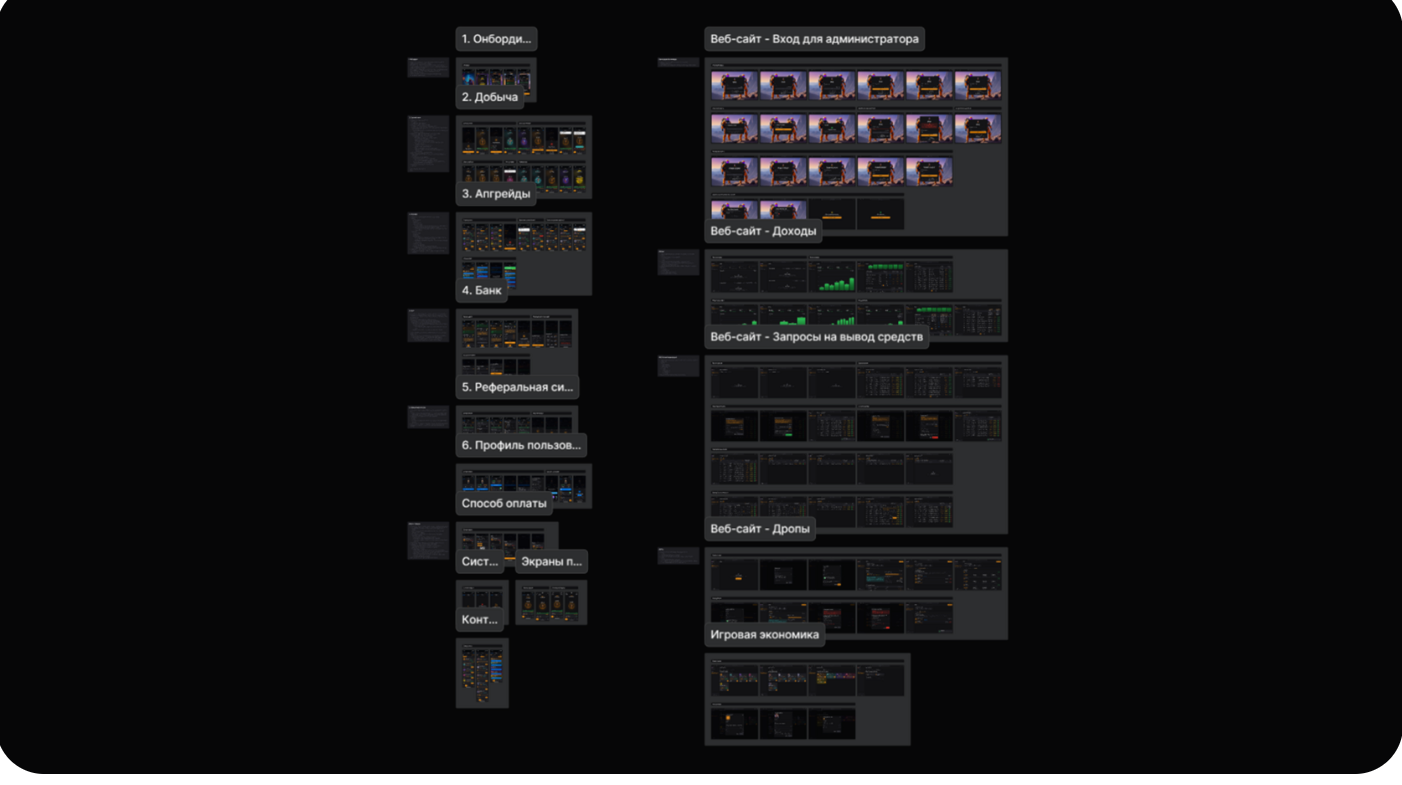Select the "Экраны п..." section label
This screenshot has width=1402, height=785.
point(552,561)
